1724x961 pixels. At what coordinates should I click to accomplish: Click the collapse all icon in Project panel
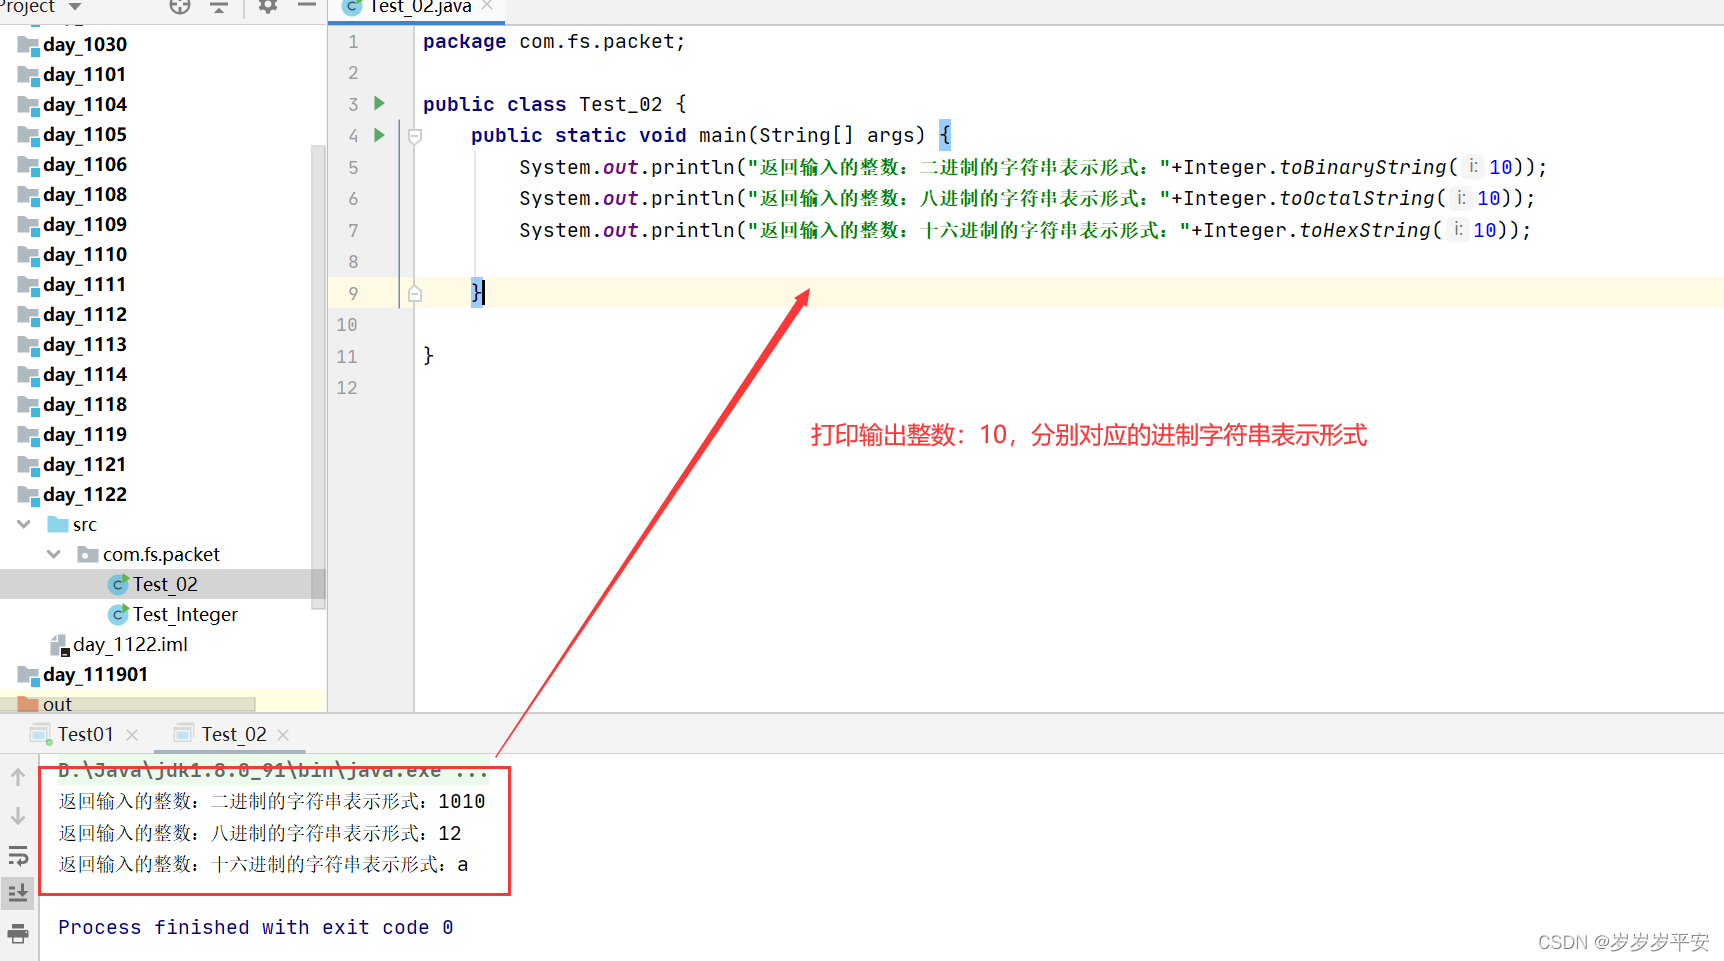pyautogui.click(x=219, y=7)
